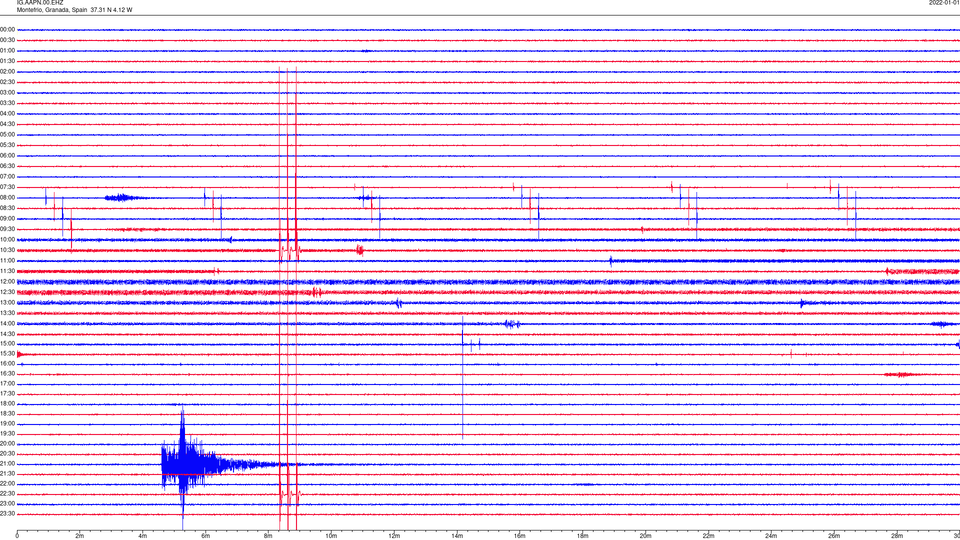Select the 15:00 trace time label

pyautogui.click(x=8, y=344)
